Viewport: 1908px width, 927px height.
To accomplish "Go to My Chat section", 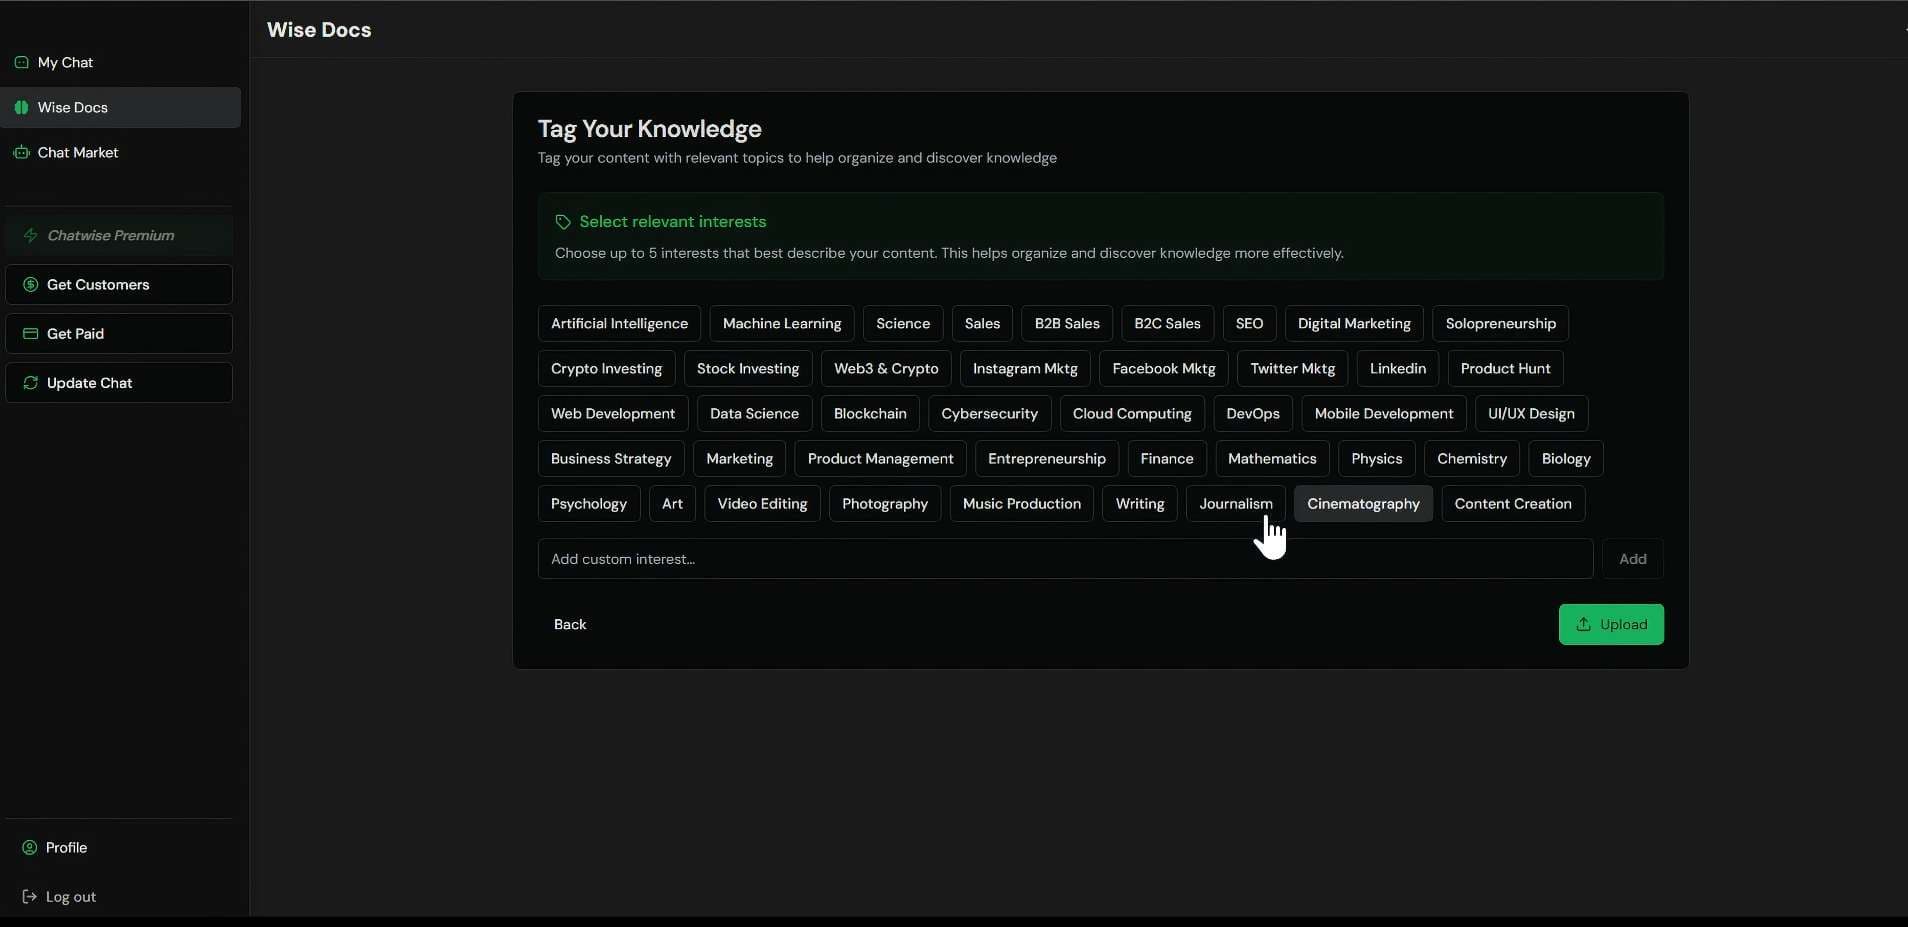I will tap(65, 62).
